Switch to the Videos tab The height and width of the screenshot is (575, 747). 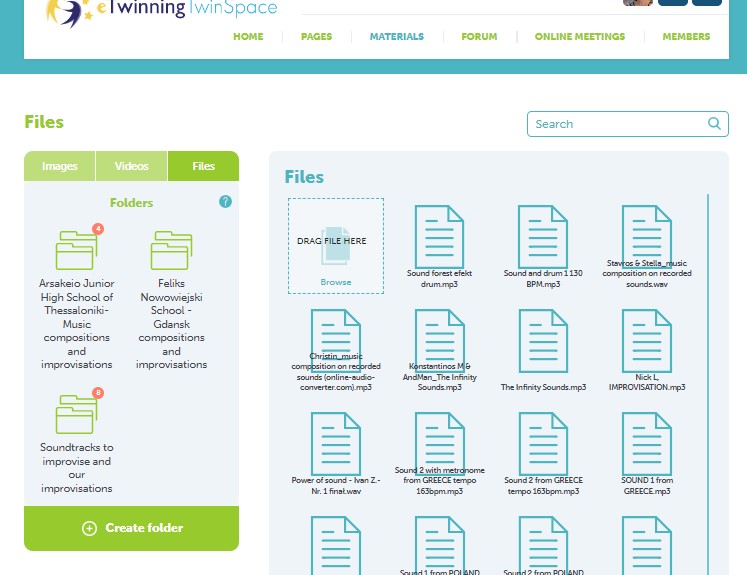[x=131, y=166]
